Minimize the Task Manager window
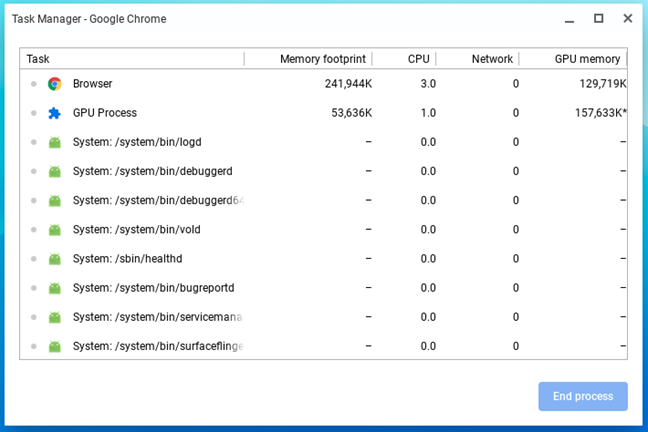The width and height of the screenshot is (648, 432). tap(569, 19)
